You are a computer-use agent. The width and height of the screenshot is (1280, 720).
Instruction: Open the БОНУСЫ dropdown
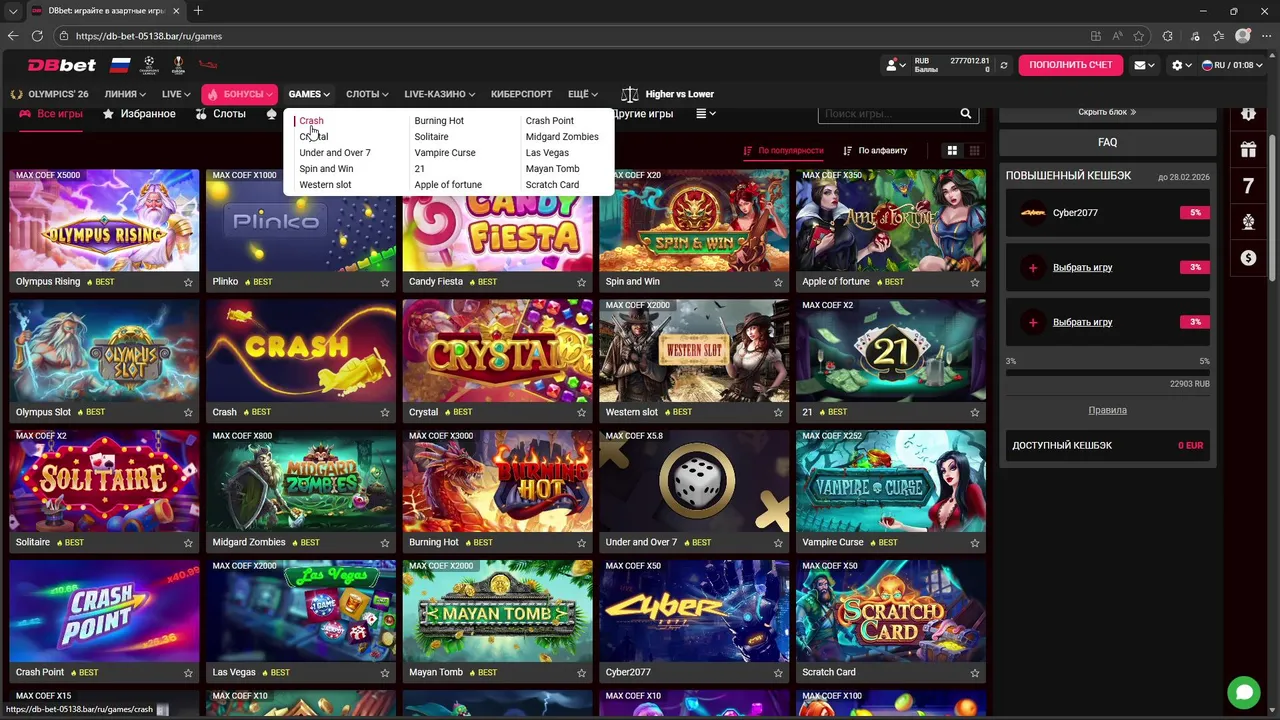tap(239, 94)
